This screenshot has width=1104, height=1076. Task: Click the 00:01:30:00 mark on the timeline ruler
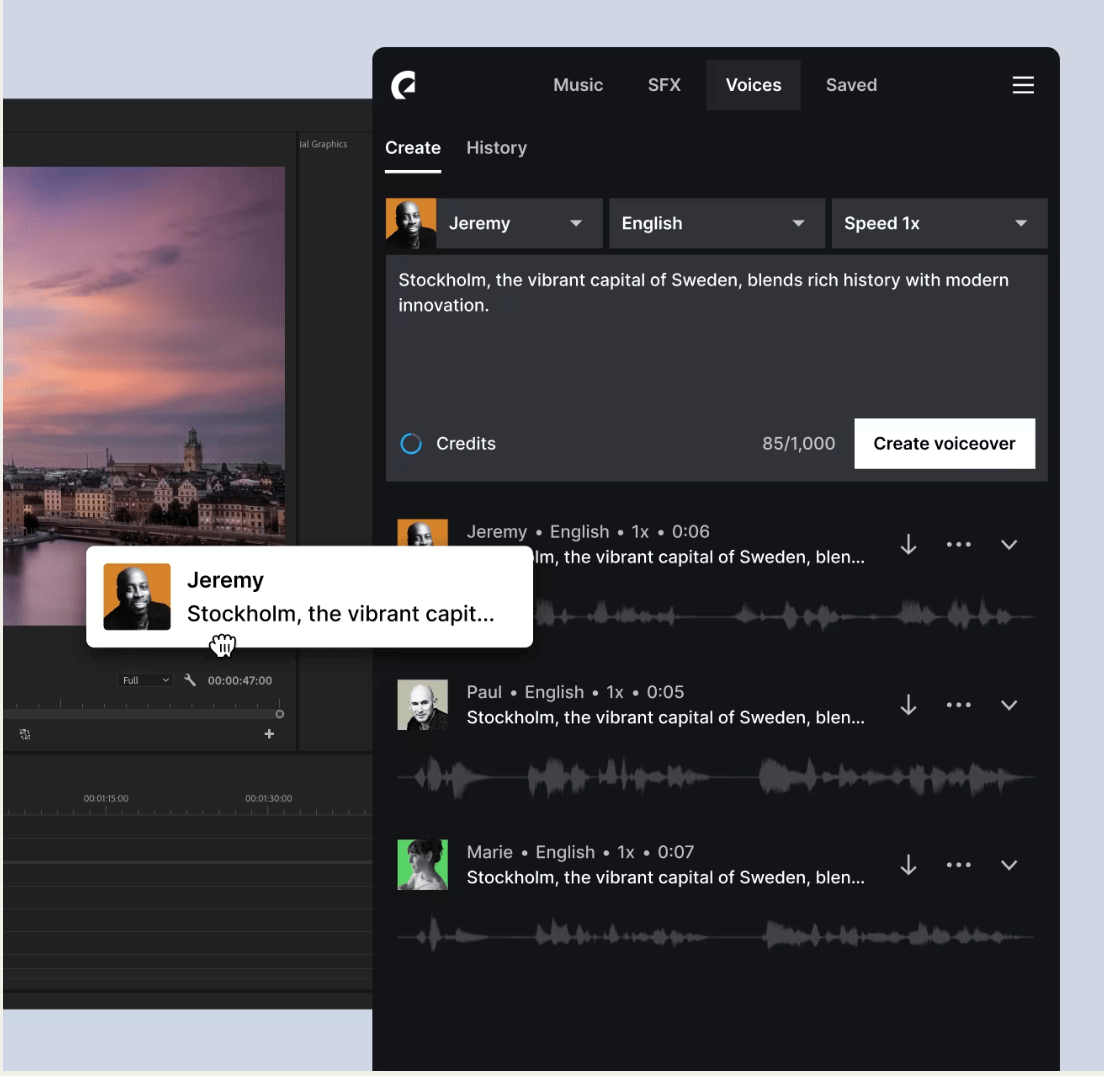coord(268,799)
